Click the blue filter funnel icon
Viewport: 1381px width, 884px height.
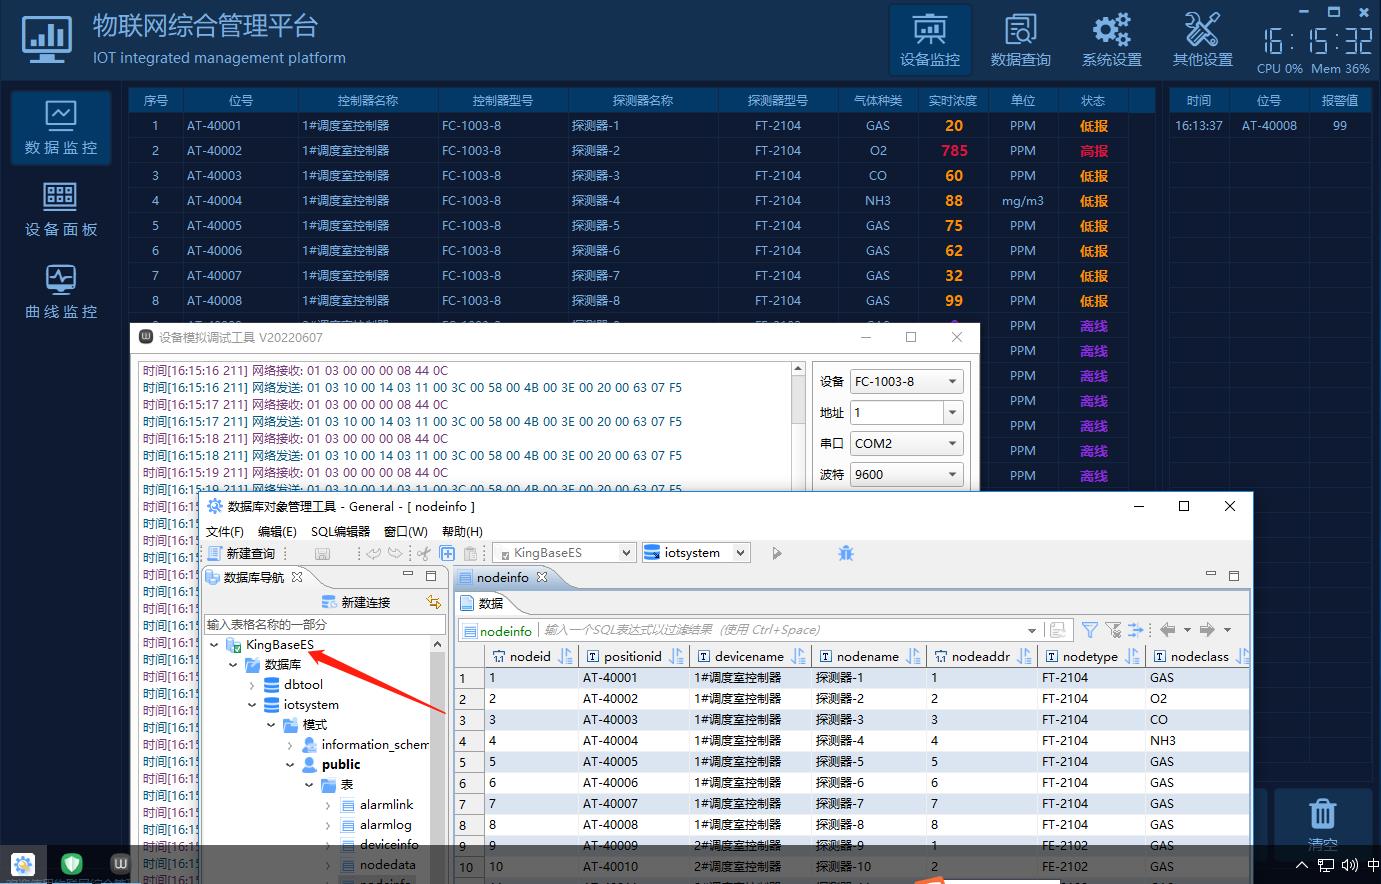[x=1090, y=630]
